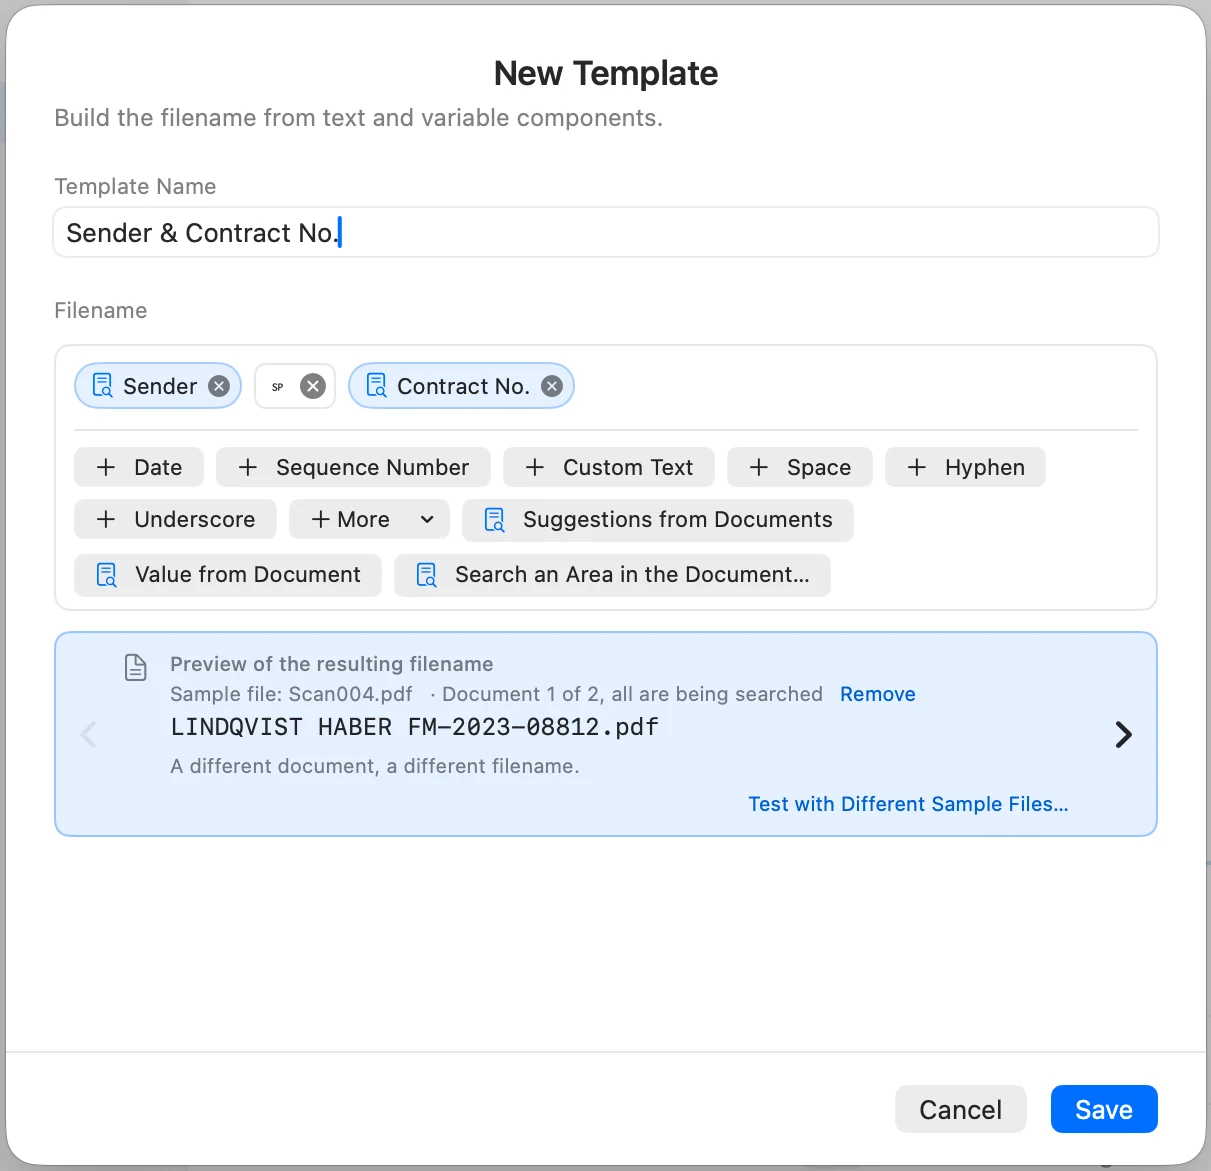The width and height of the screenshot is (1211, 1171).
Task: Click the Sender token document icon
Action: point(102,386)
